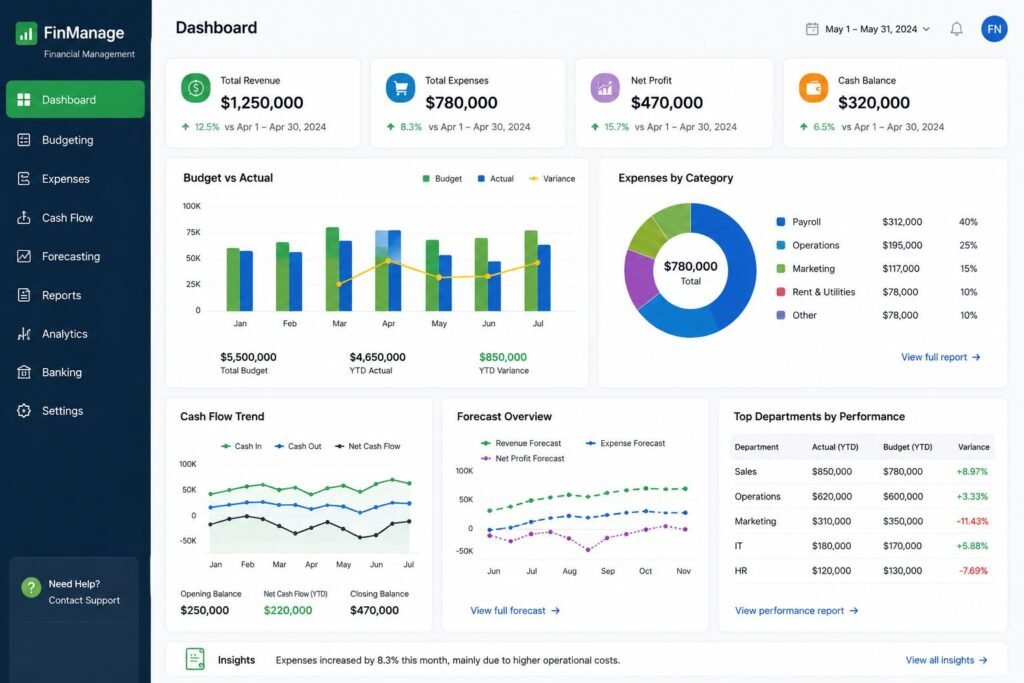Toggle Variance line in chart legend

[x=552, y=178]
